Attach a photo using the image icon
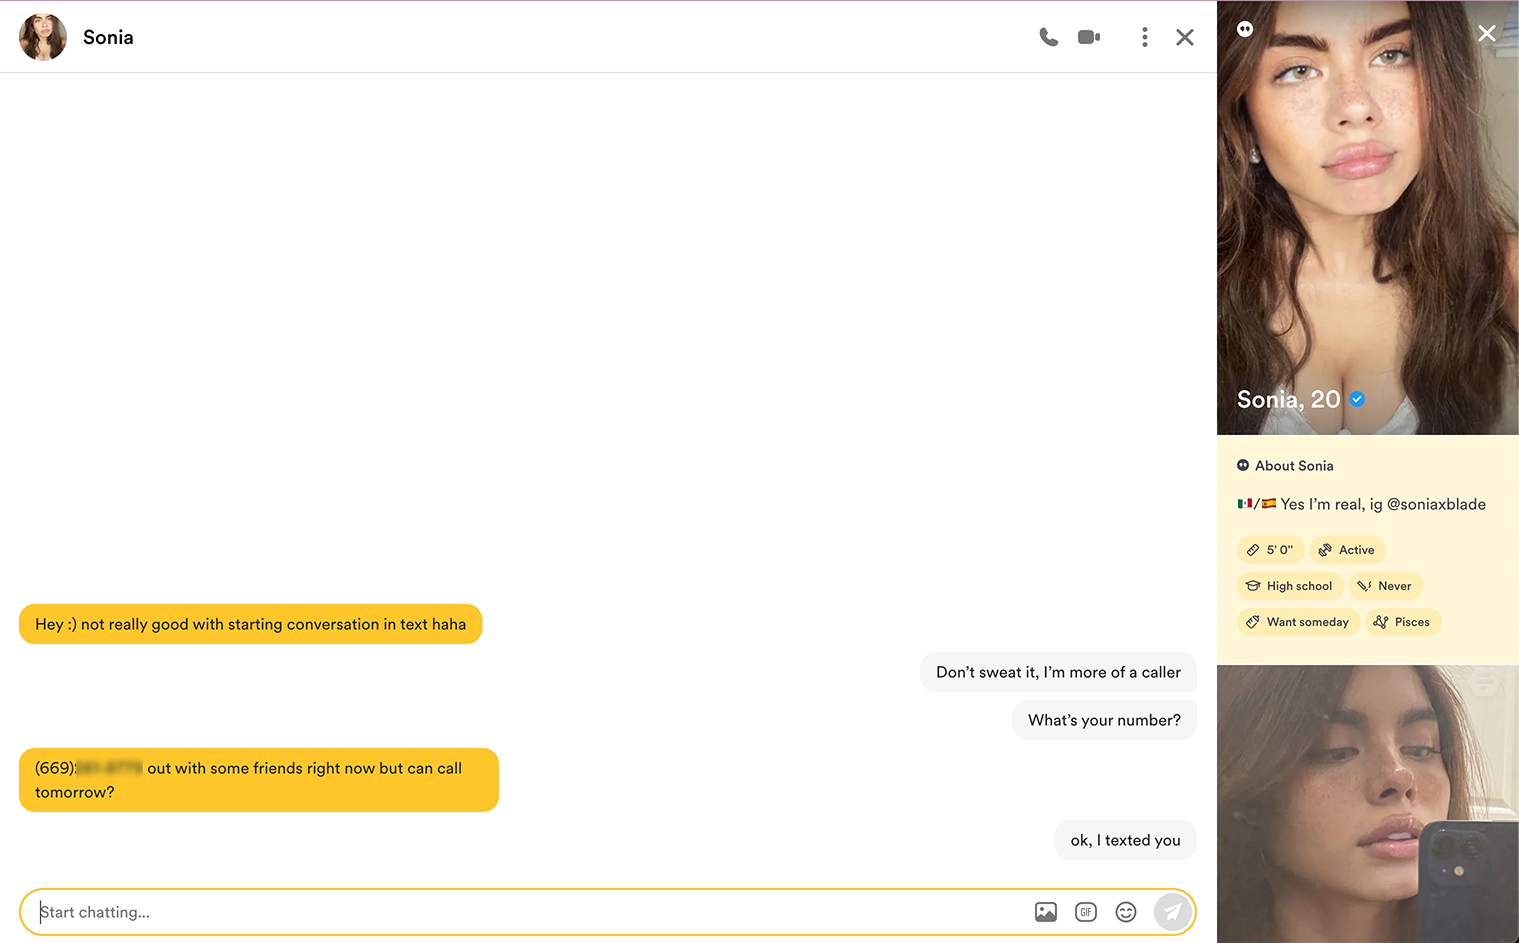 (1046, 912)
